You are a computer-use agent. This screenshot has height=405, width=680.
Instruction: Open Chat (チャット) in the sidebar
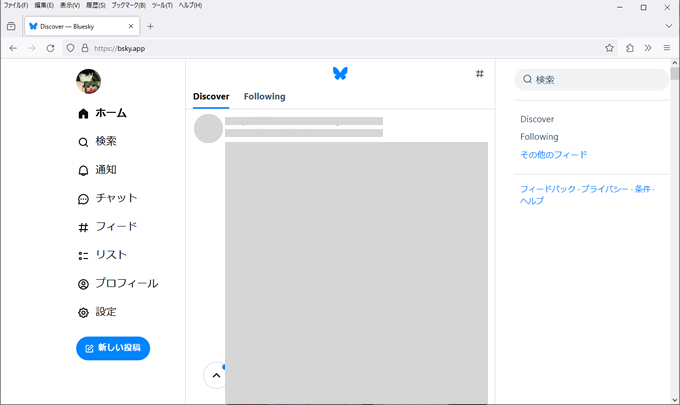pos(108,199)
